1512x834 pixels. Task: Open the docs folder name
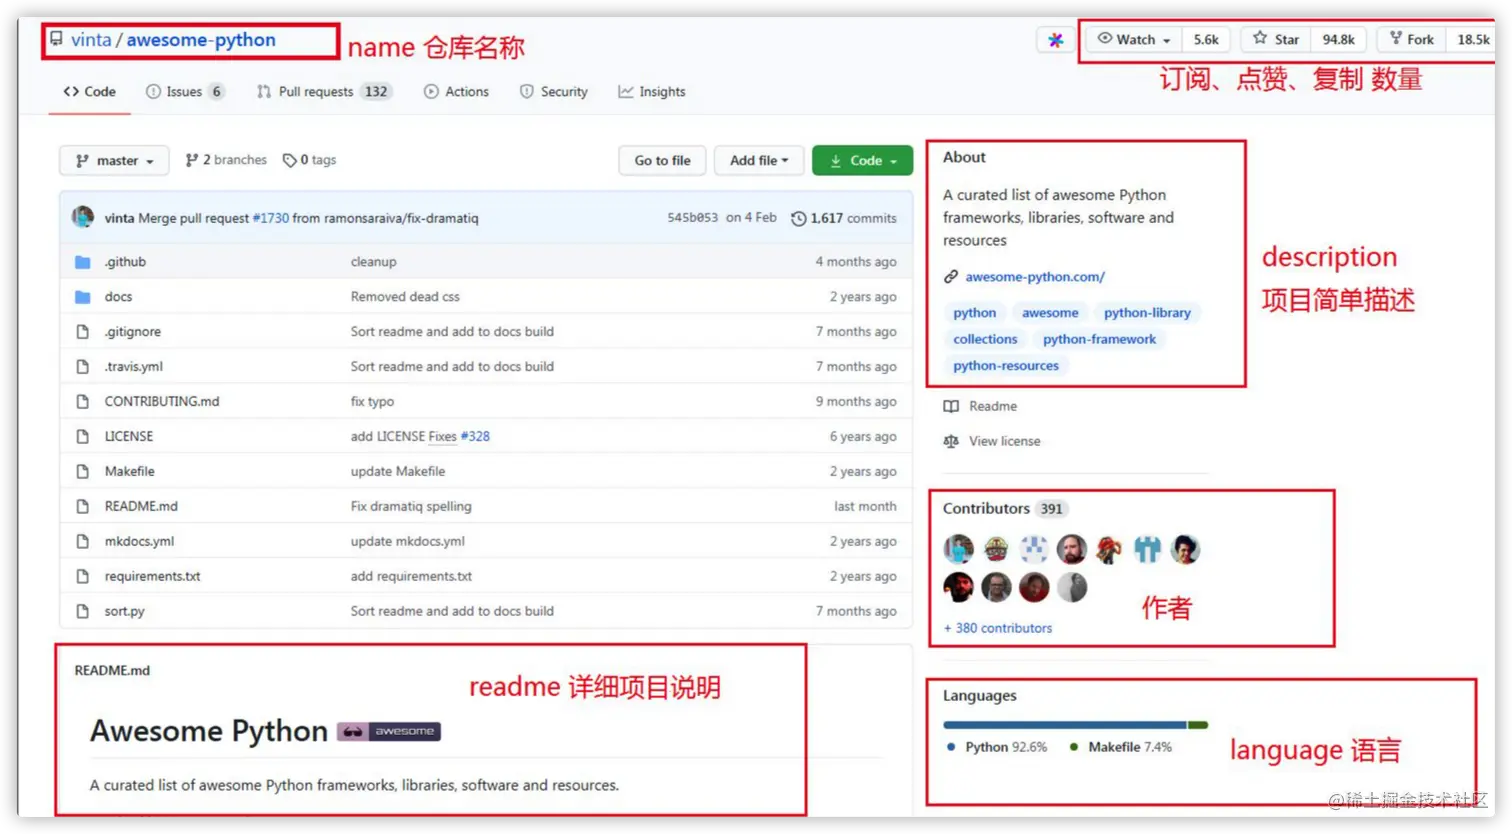click(118, 297)
